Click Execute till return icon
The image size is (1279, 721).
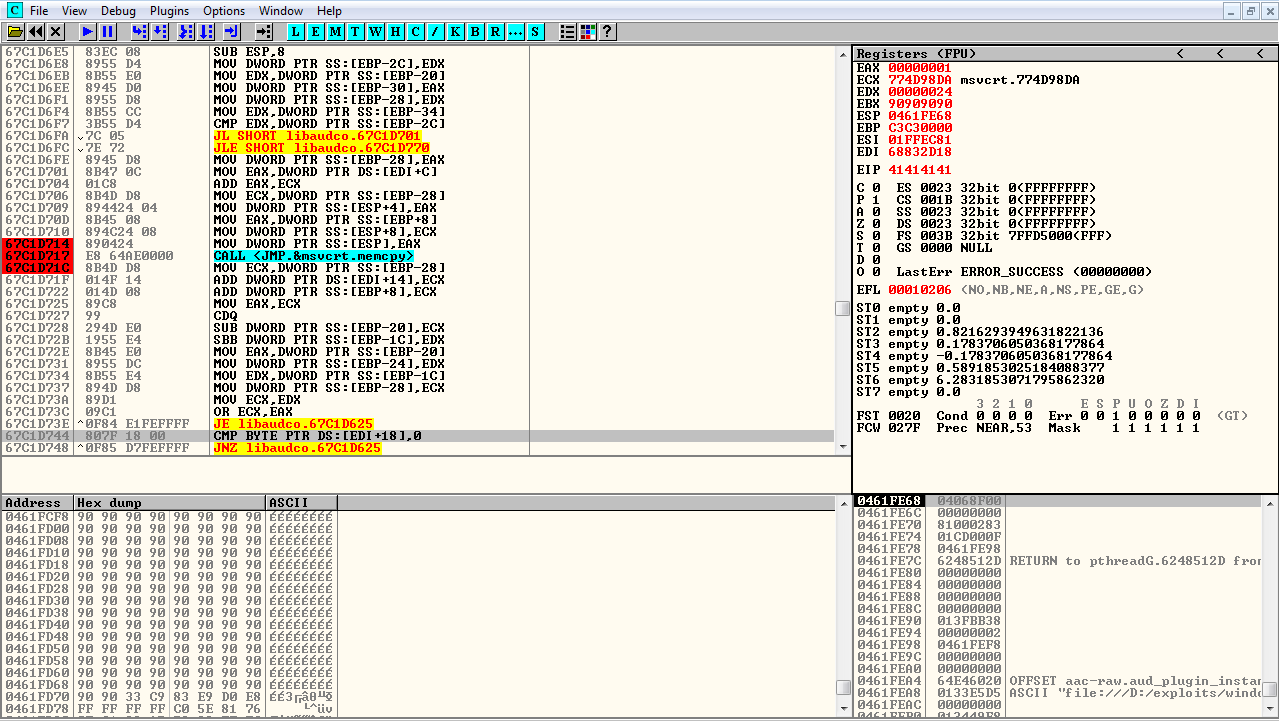tap(231, 32)
